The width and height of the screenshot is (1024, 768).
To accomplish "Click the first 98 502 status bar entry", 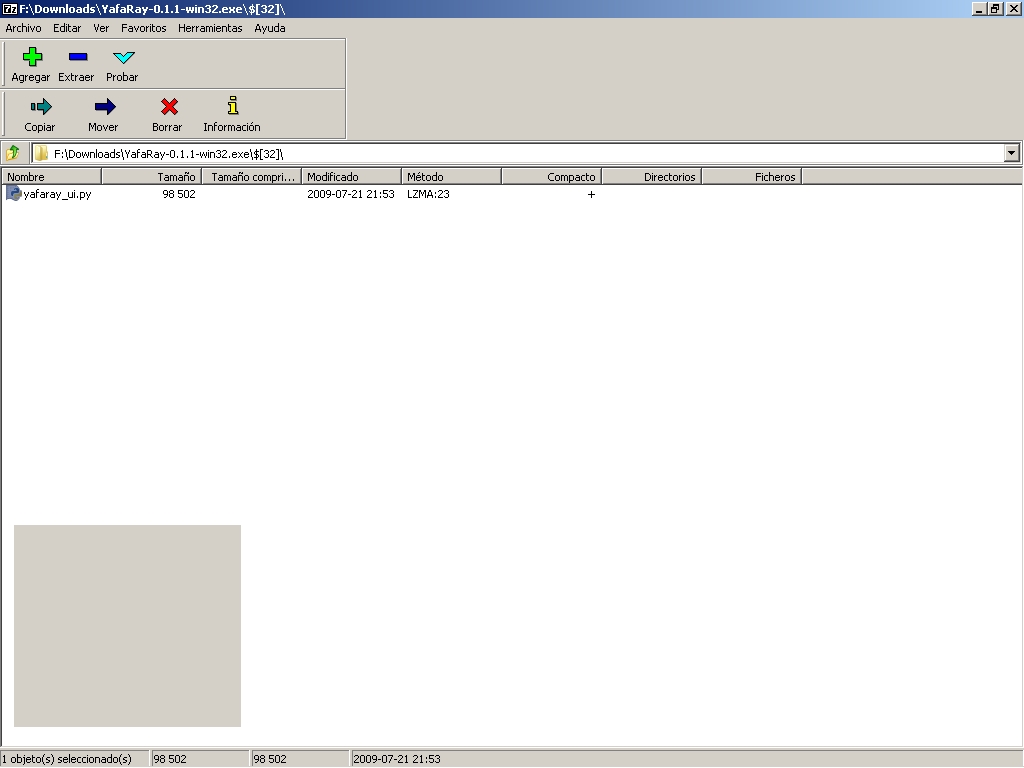I will click(x=170, y=759).
